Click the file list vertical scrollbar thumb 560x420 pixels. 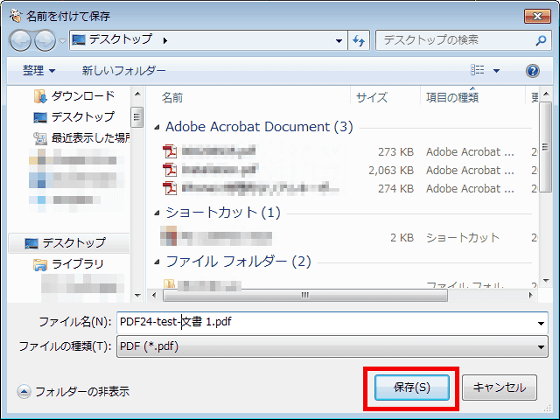(545, 147)
